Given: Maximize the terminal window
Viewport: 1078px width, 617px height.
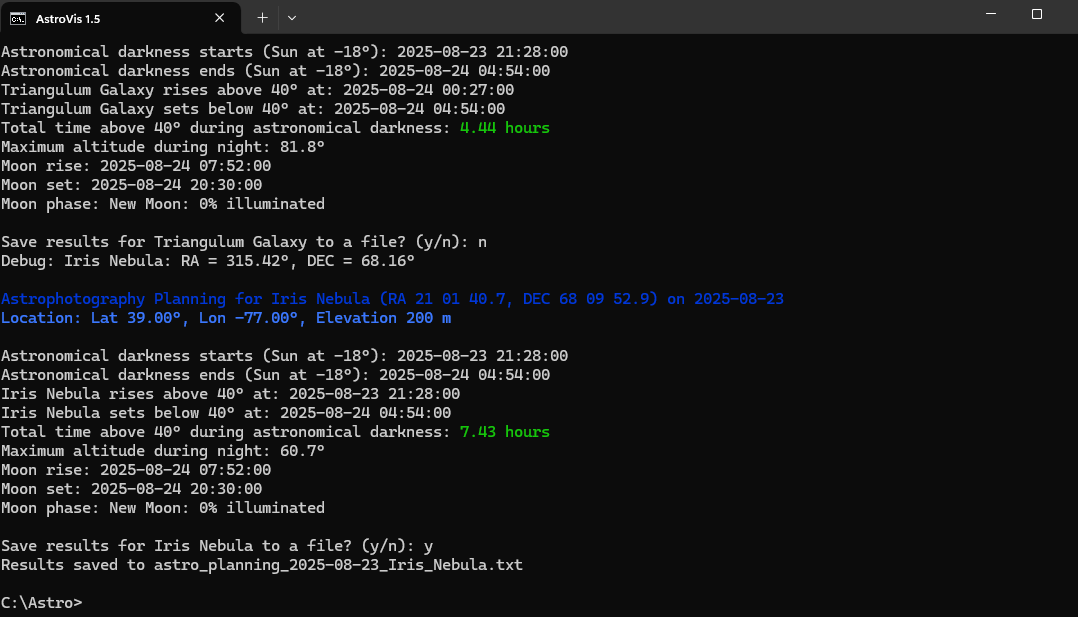Looking at the screenshot, I should coord(1037,14).
